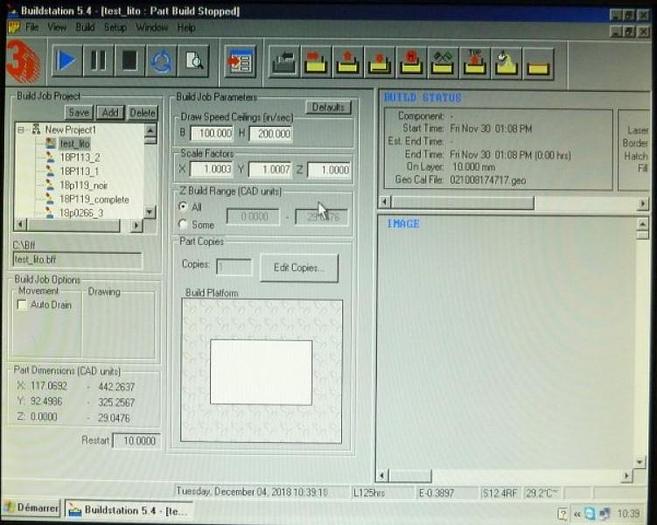Click the help question mark icon in taskbar

click(x=563, y=513)
